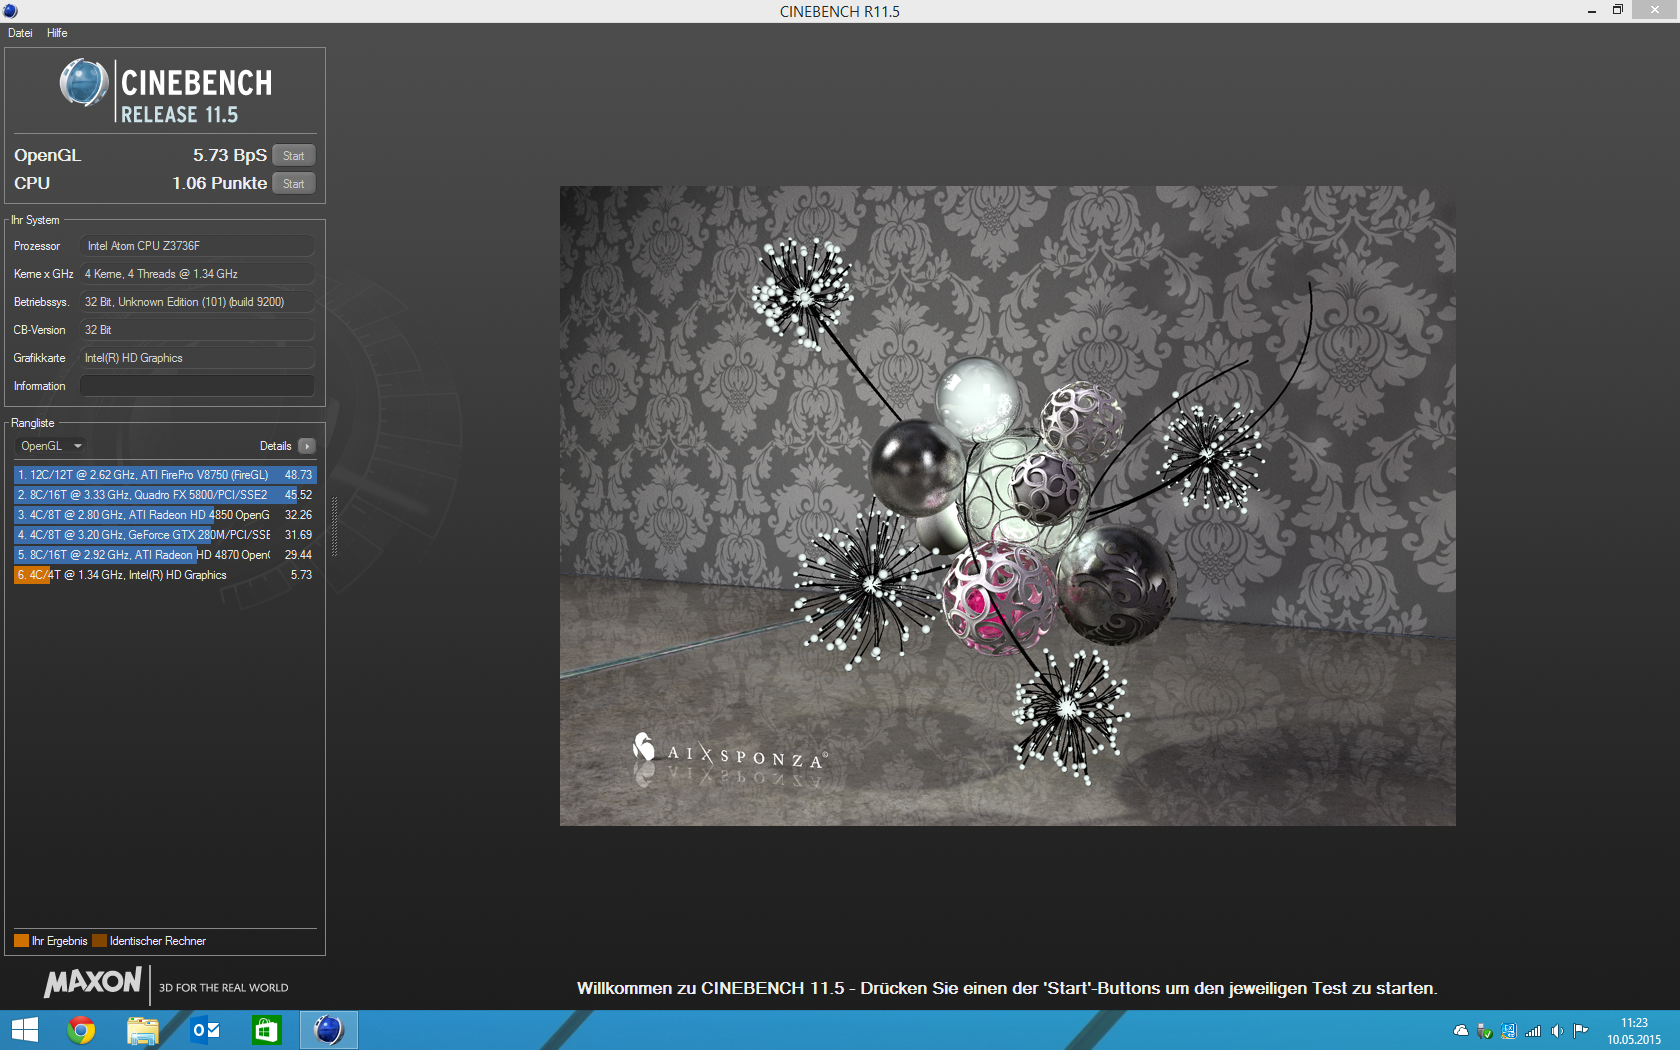Expand ranking Details arrow button
This screenshot has width=1680, height=1050.
(307, 446)
